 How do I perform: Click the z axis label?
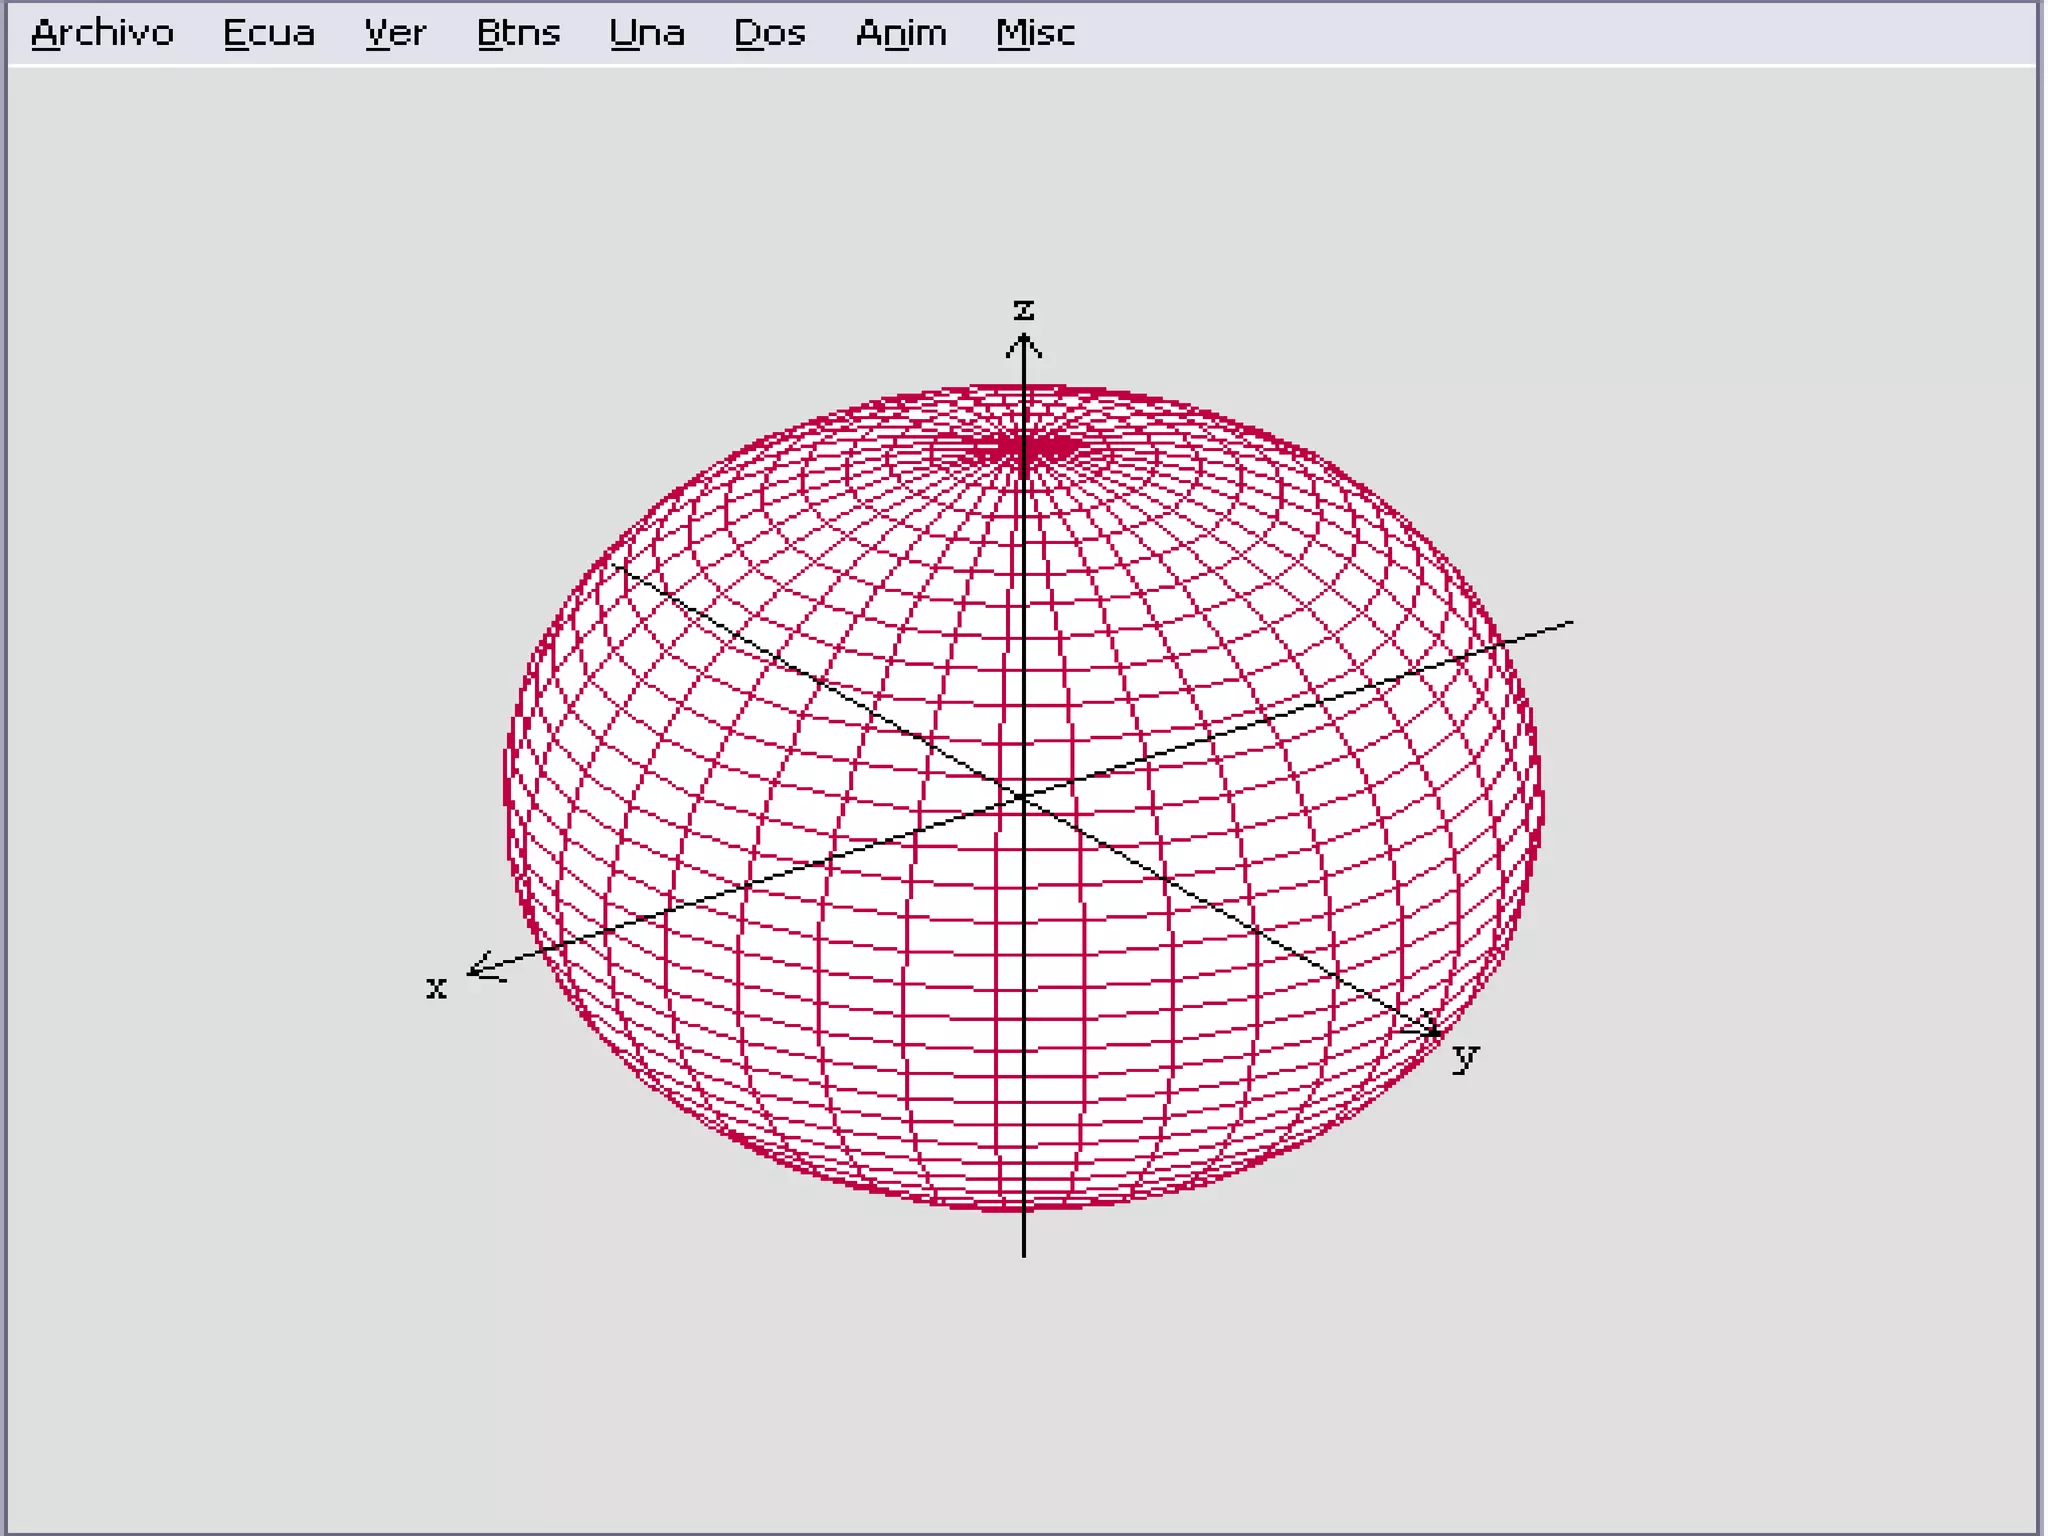point(1023,308)
